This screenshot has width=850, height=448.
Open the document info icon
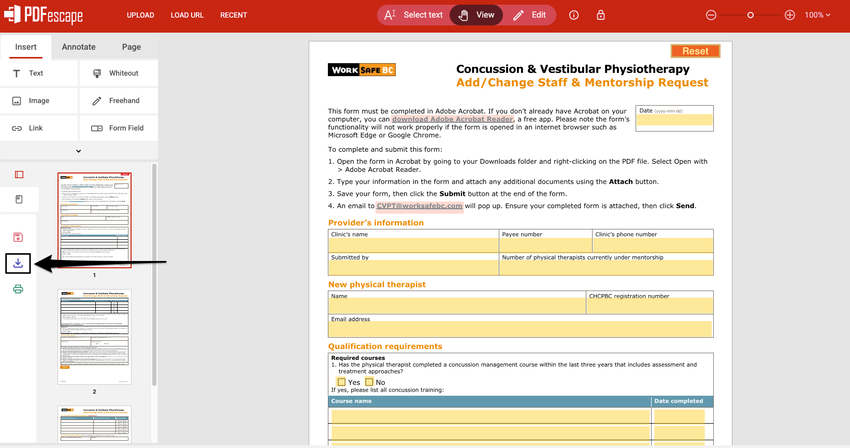574,15
